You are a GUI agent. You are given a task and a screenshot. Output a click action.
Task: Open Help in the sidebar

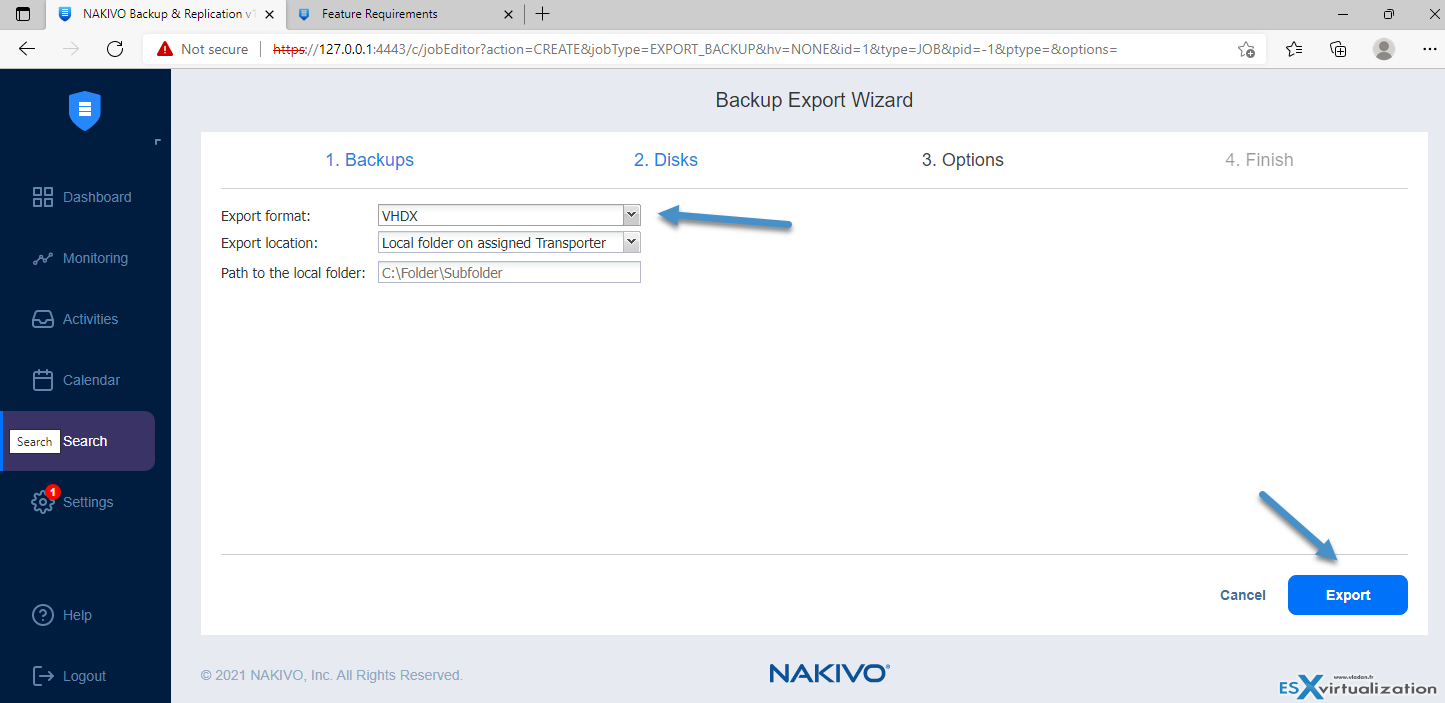tap(62, 615)
